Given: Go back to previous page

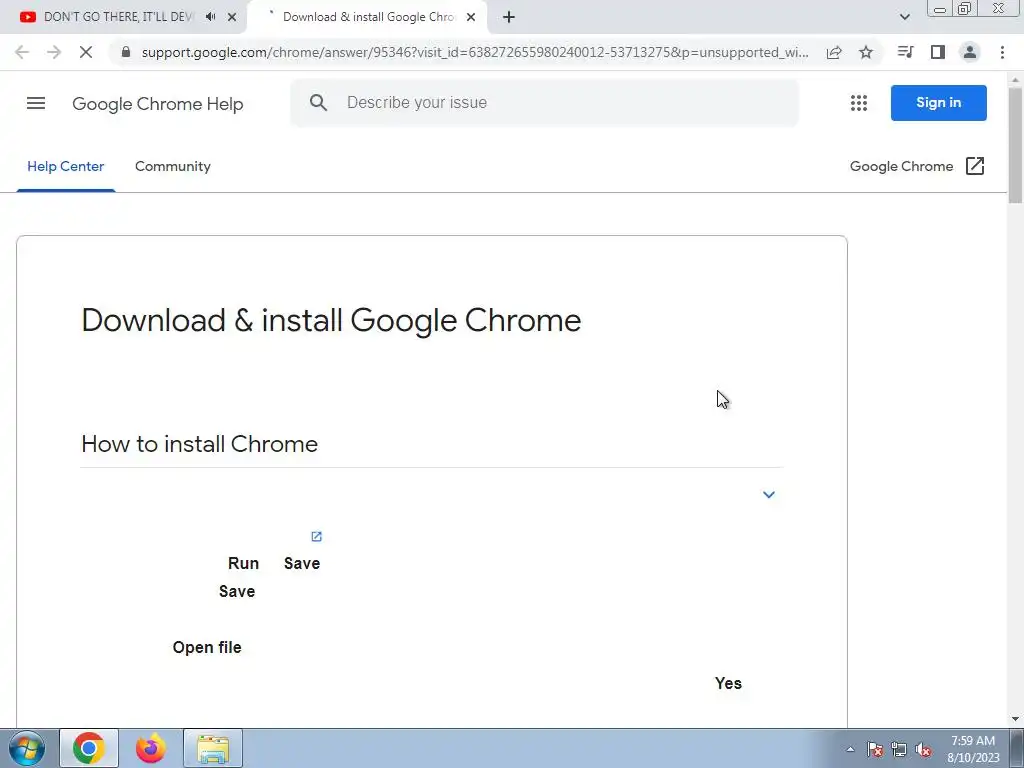Looking at the screenshot, I should click(22, 52).
